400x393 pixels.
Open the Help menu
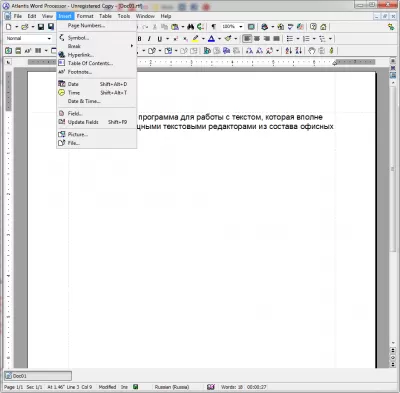click(166, 16)
